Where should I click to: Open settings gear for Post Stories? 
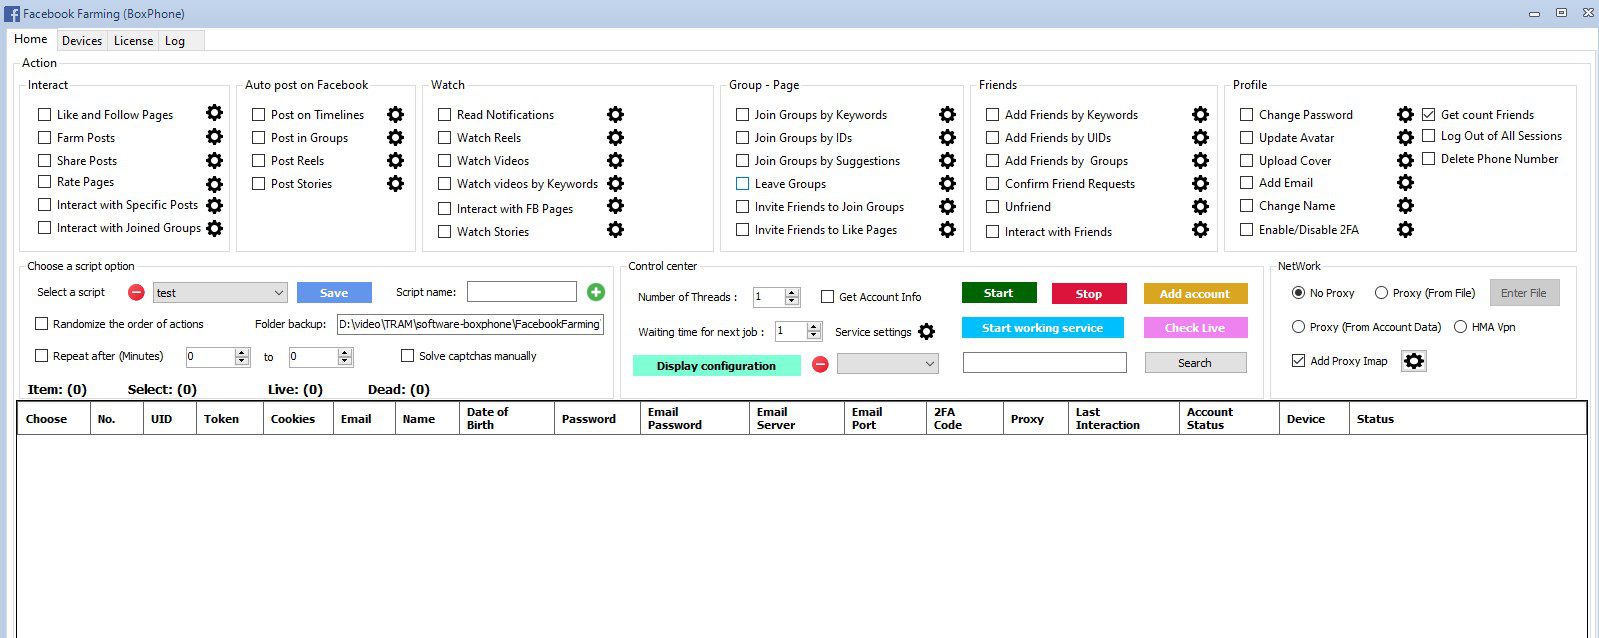tap(395, 184)
